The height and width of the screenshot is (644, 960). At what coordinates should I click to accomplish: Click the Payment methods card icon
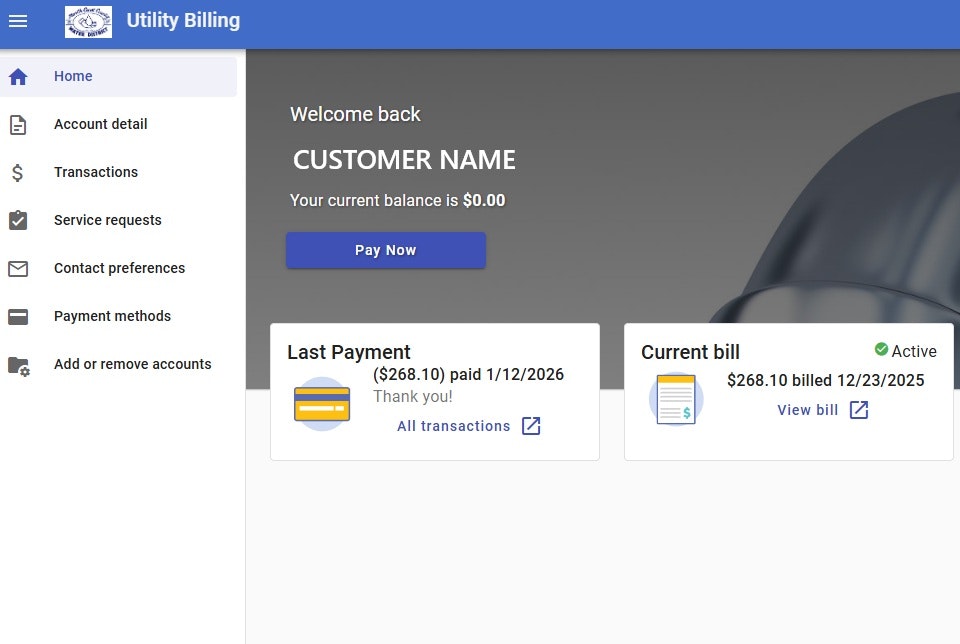[18, 316]
